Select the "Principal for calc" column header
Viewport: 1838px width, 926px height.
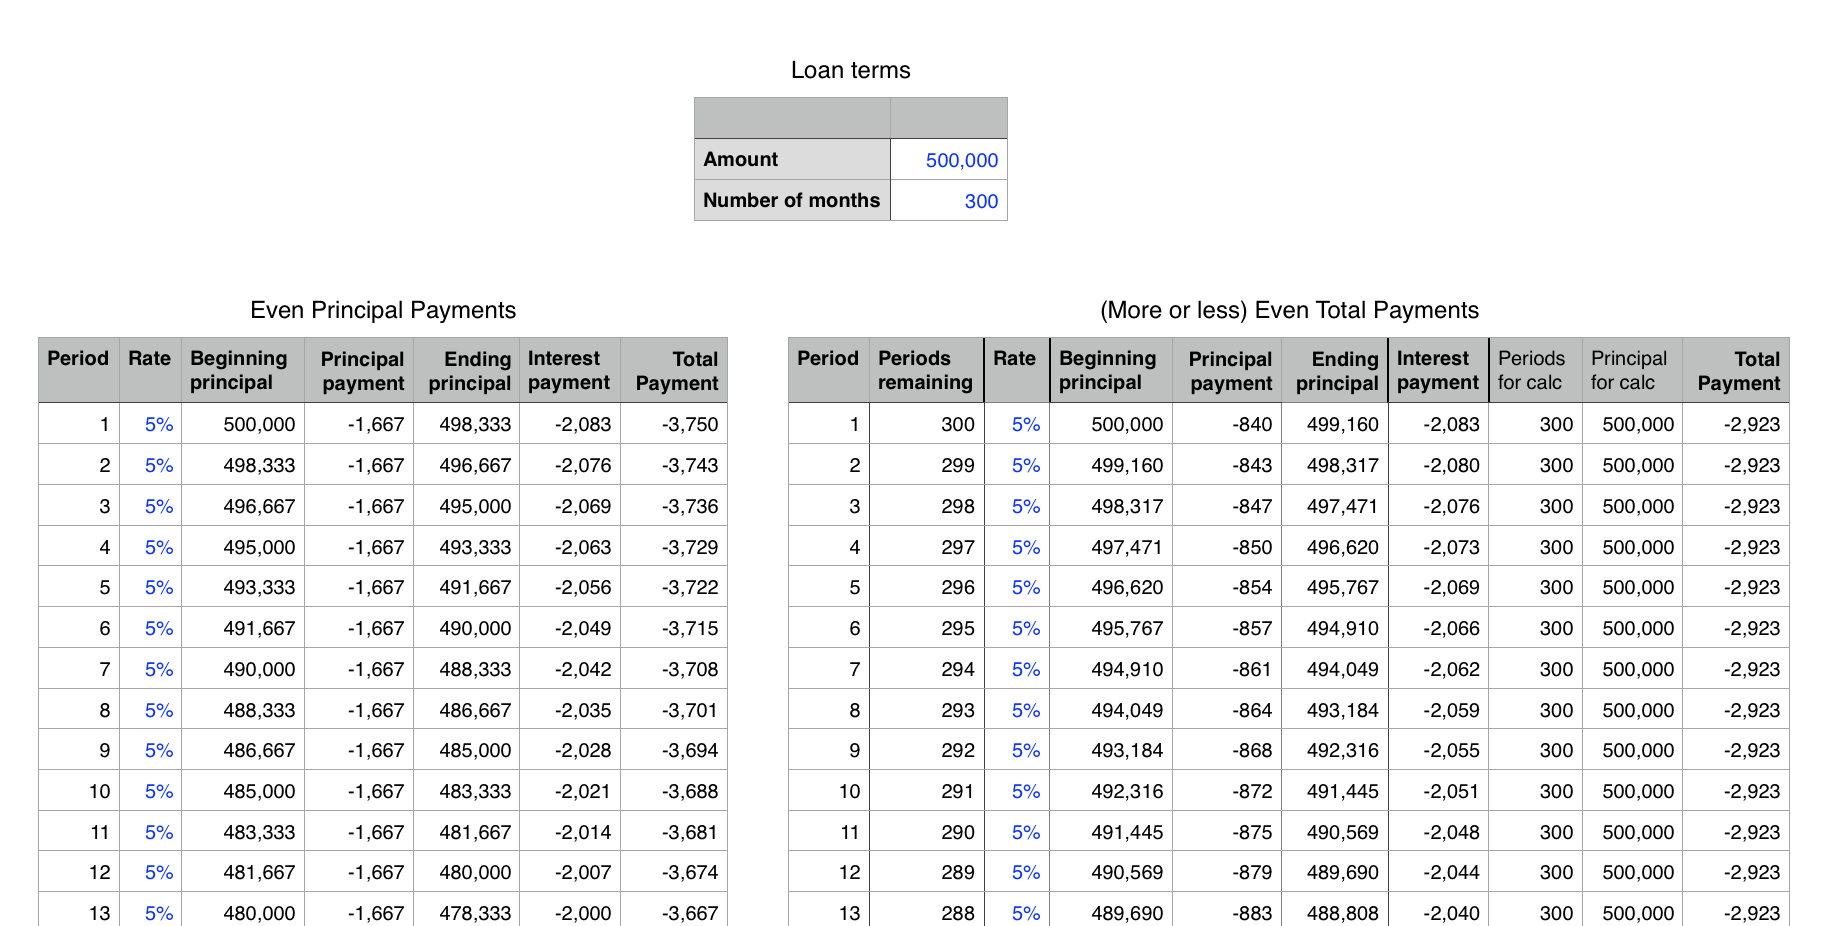click(x=1632, y=370)
